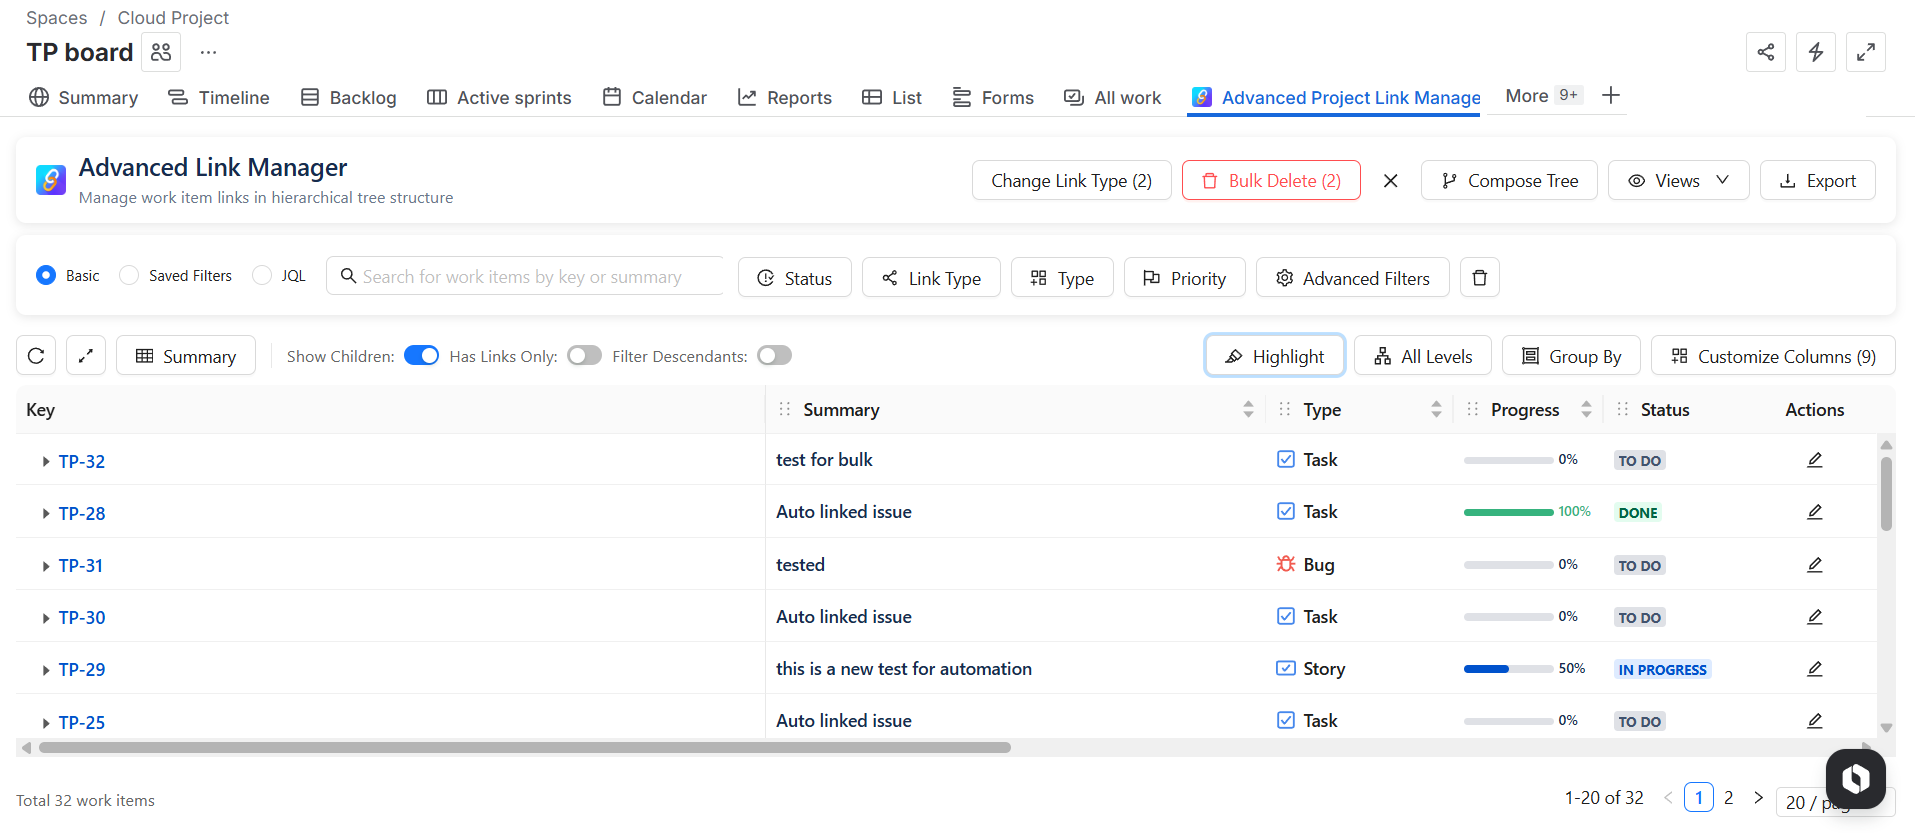The width and height of the screenshot is (1915, 833).
Task: Open the TP-29 issue link
Action: (x=81, y=670)
